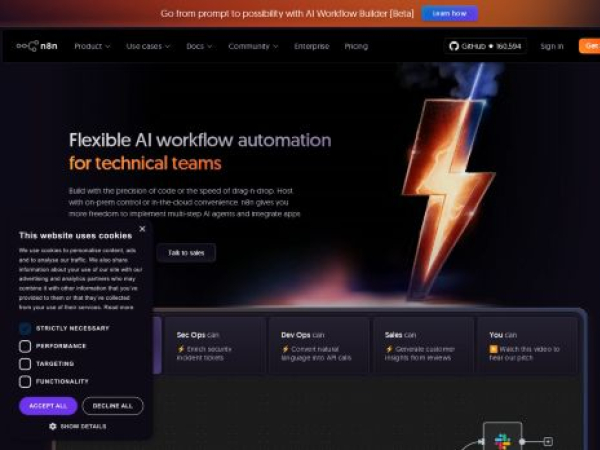Click lightning icon in Sec Ops card
Screen dimensions: 600x450
[x=181, y=349]
